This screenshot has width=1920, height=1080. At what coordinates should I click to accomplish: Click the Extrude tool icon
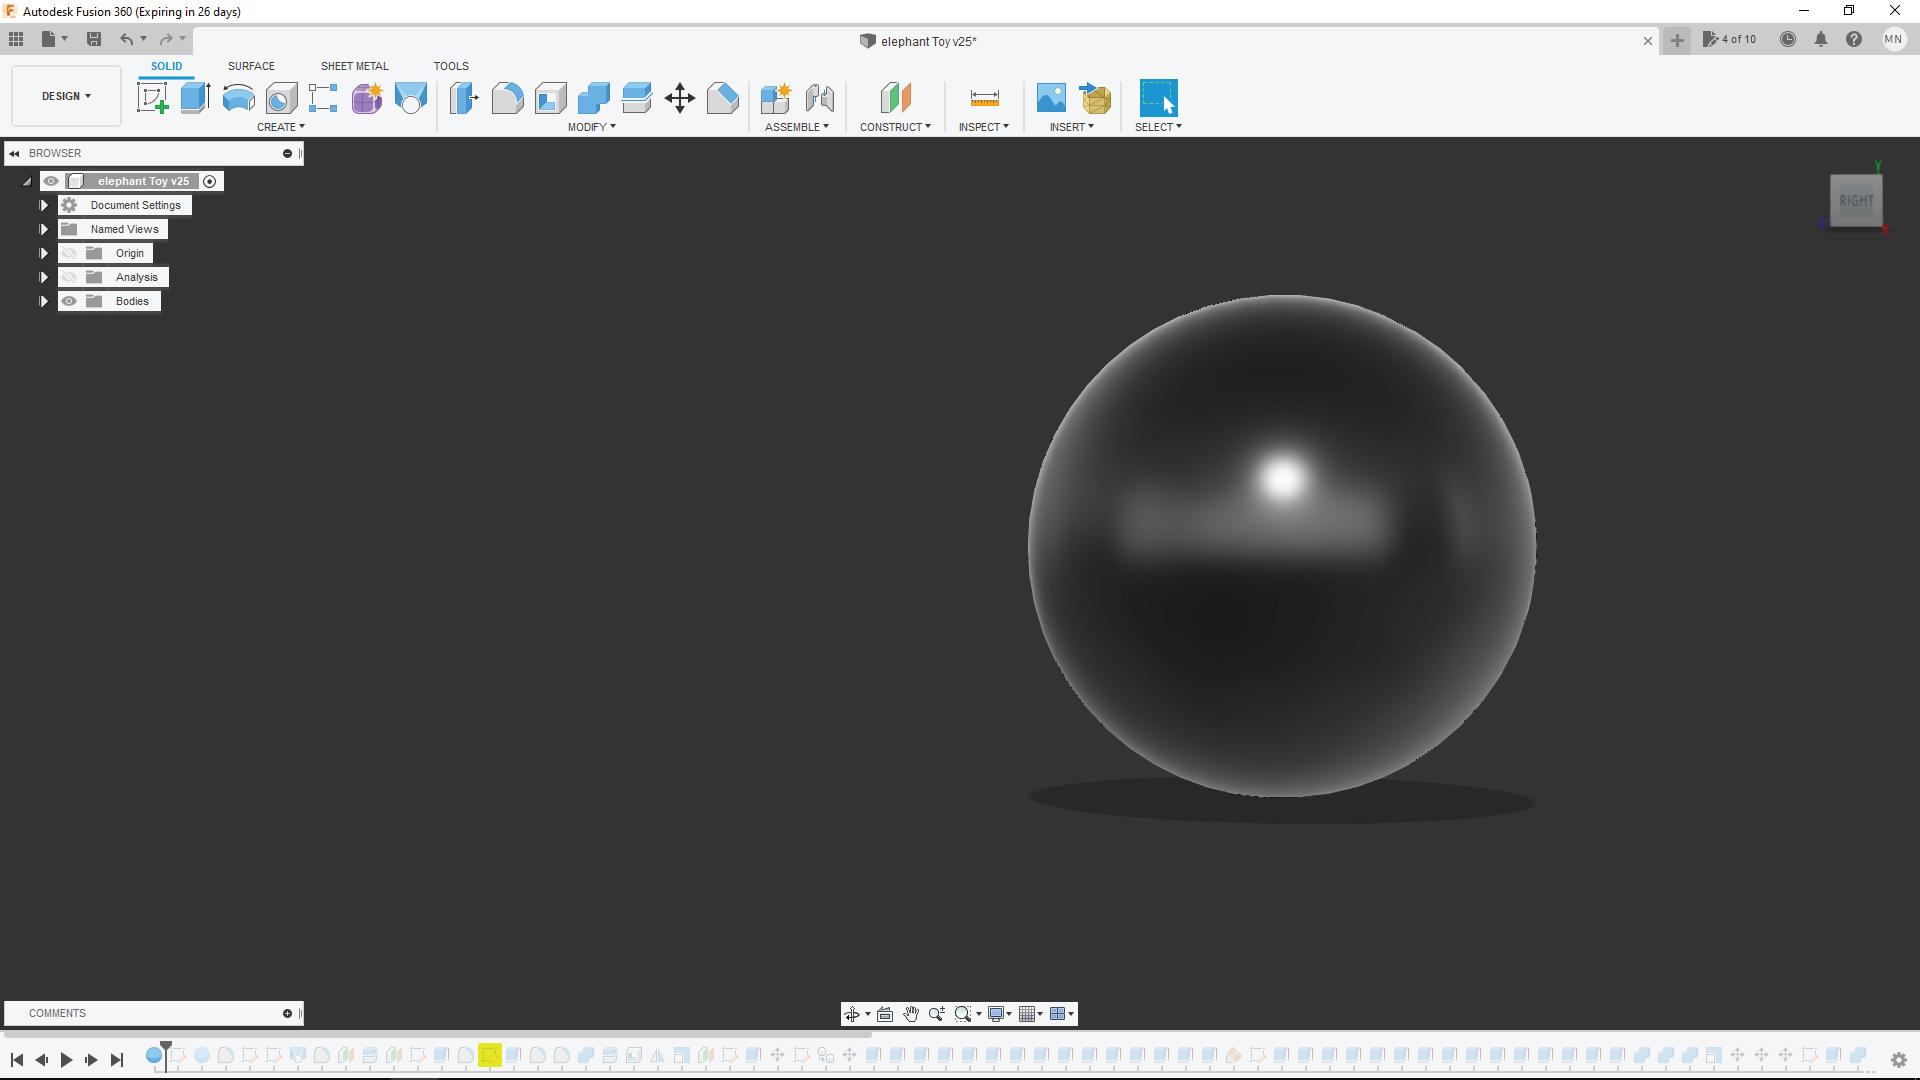click(195, 98)
